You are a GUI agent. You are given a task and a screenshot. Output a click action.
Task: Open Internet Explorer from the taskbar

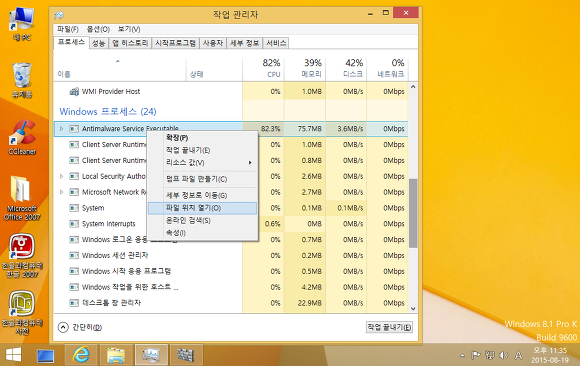pyautogui.click(x=81, y=355)
